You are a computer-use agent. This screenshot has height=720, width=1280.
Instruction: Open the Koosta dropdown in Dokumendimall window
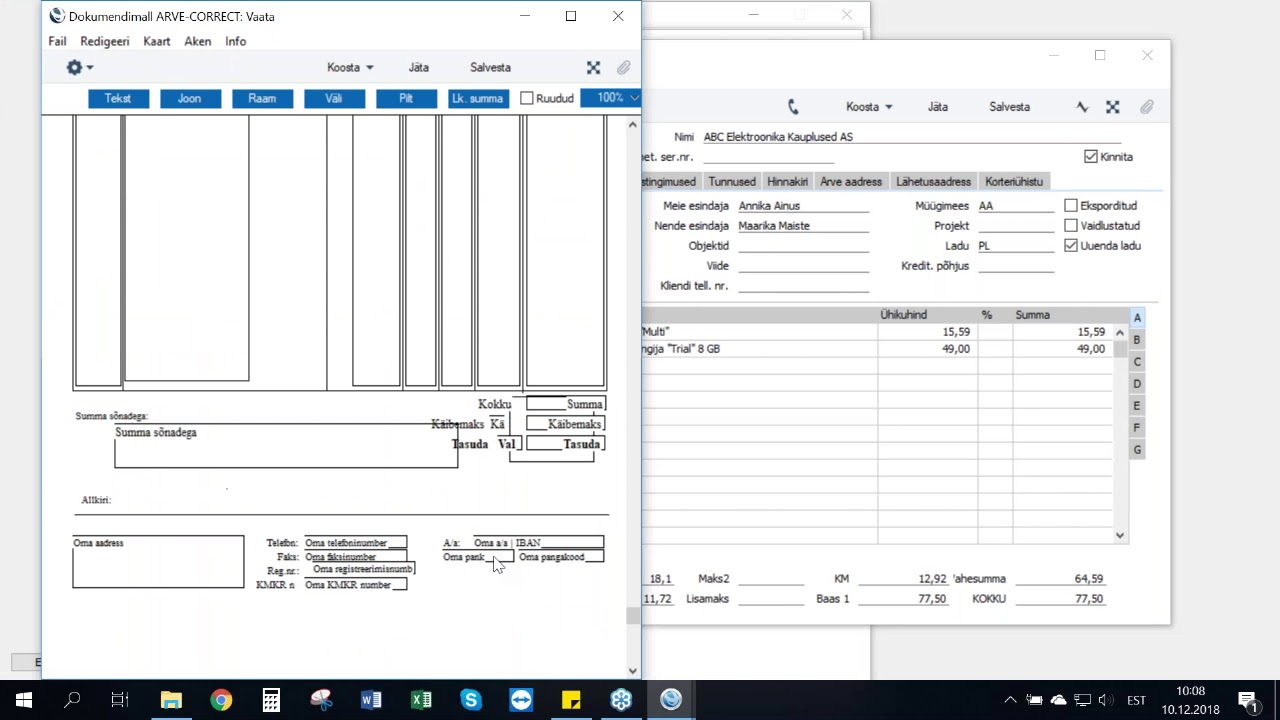[350, 67]
